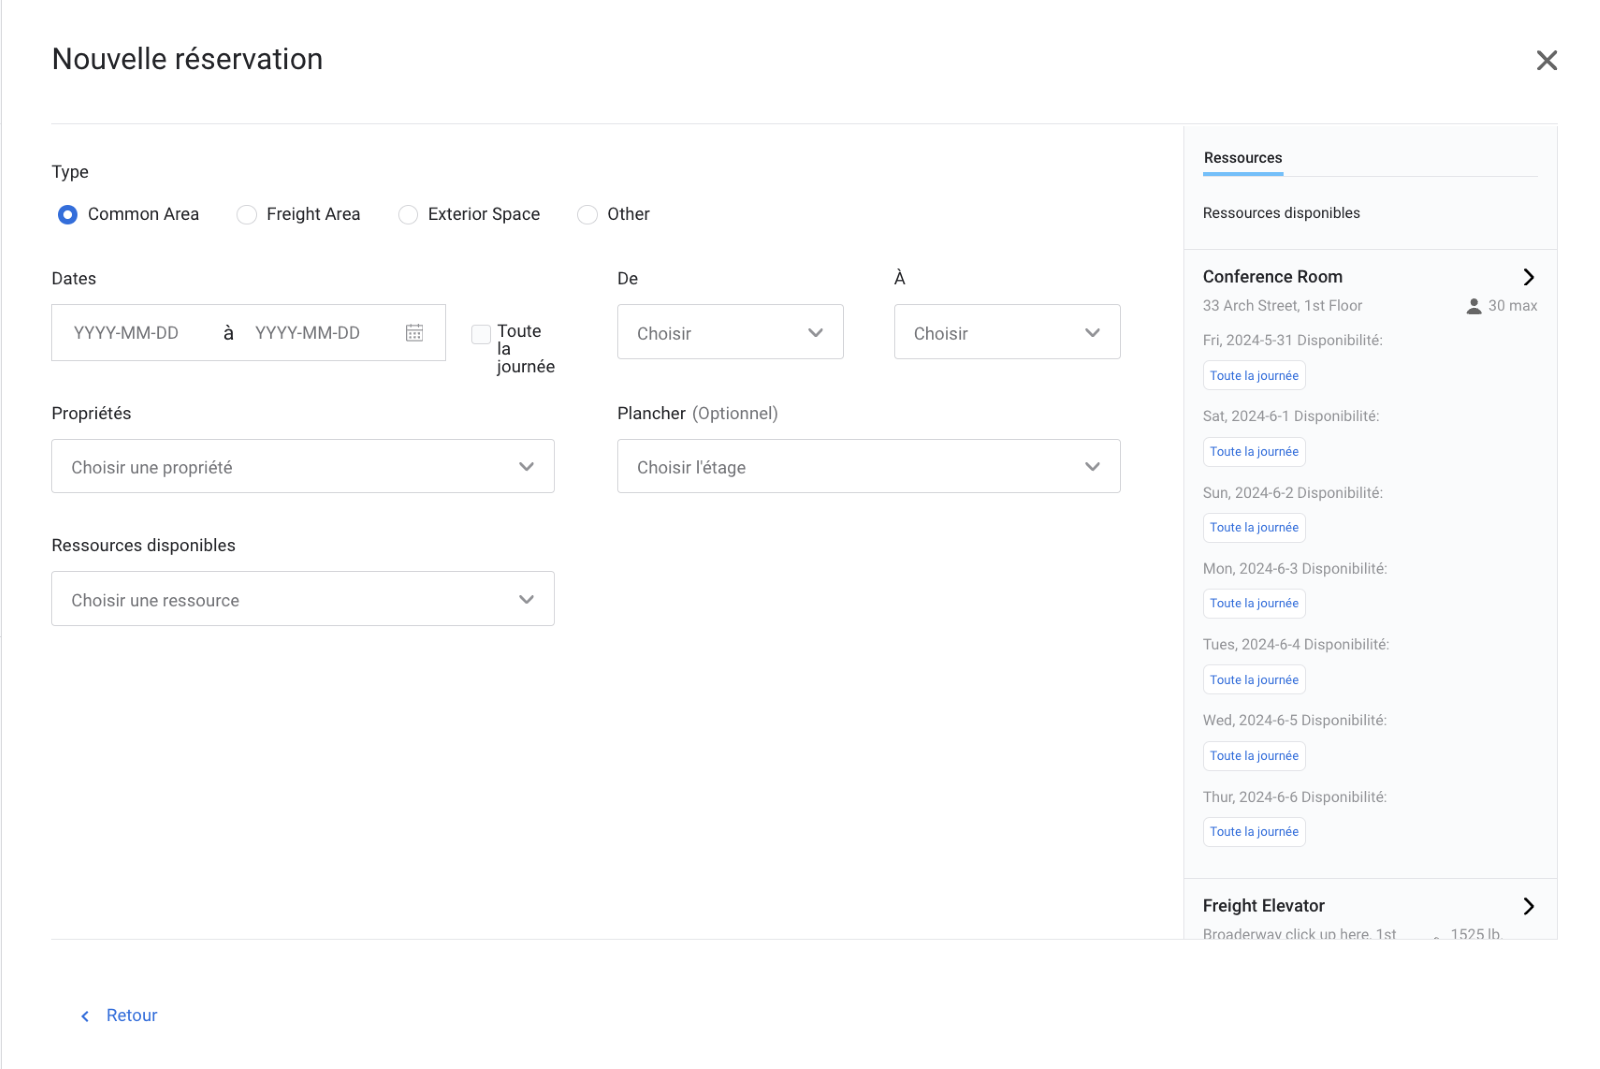Open the Choisir l'étage floor dropdown

868,467
